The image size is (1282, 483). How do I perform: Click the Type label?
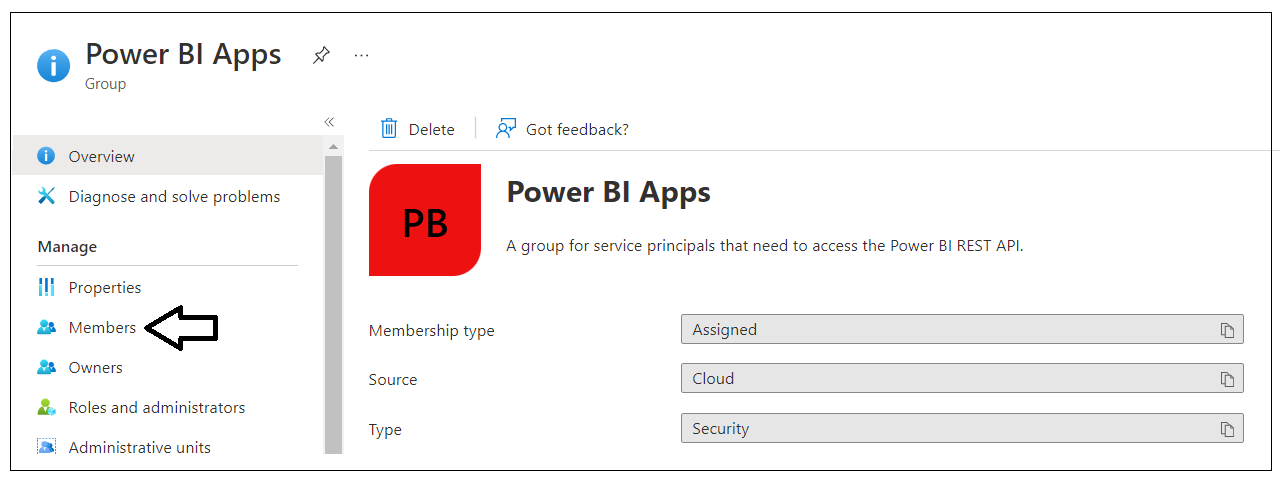point(385,429)
